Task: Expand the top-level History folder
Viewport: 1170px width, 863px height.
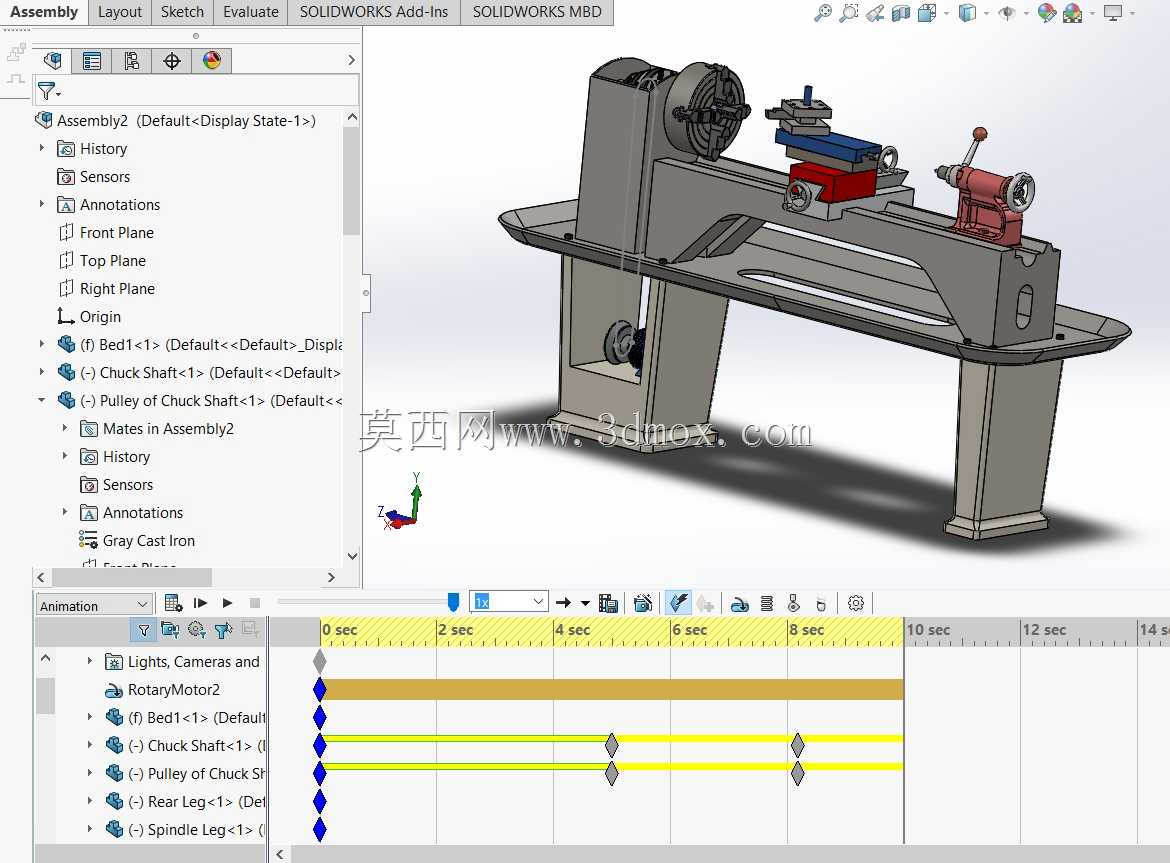Action: point(42,148)
